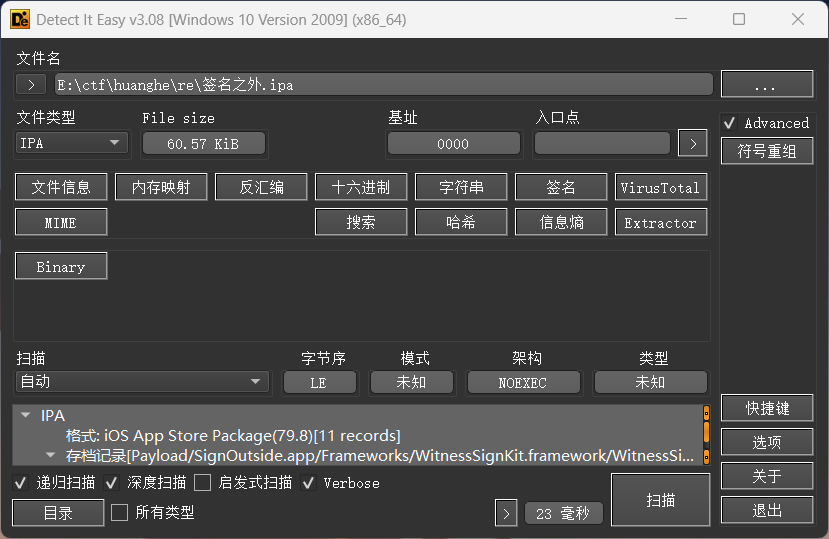Click the 23 毫秒 scan time label
The image size is (829, 539).
click(564, 513)
